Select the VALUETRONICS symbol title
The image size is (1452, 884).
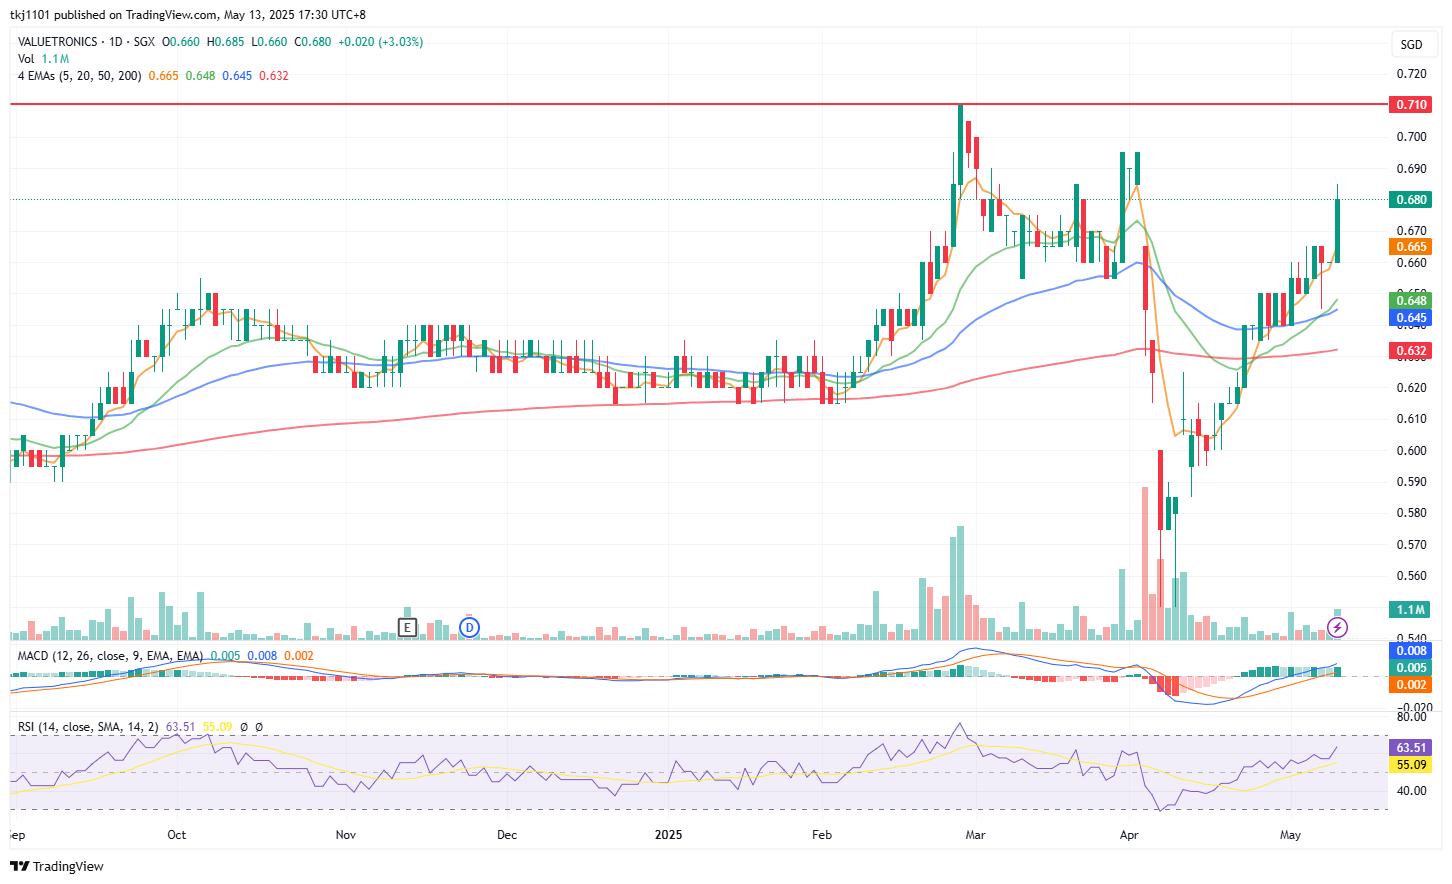[58, 42]
